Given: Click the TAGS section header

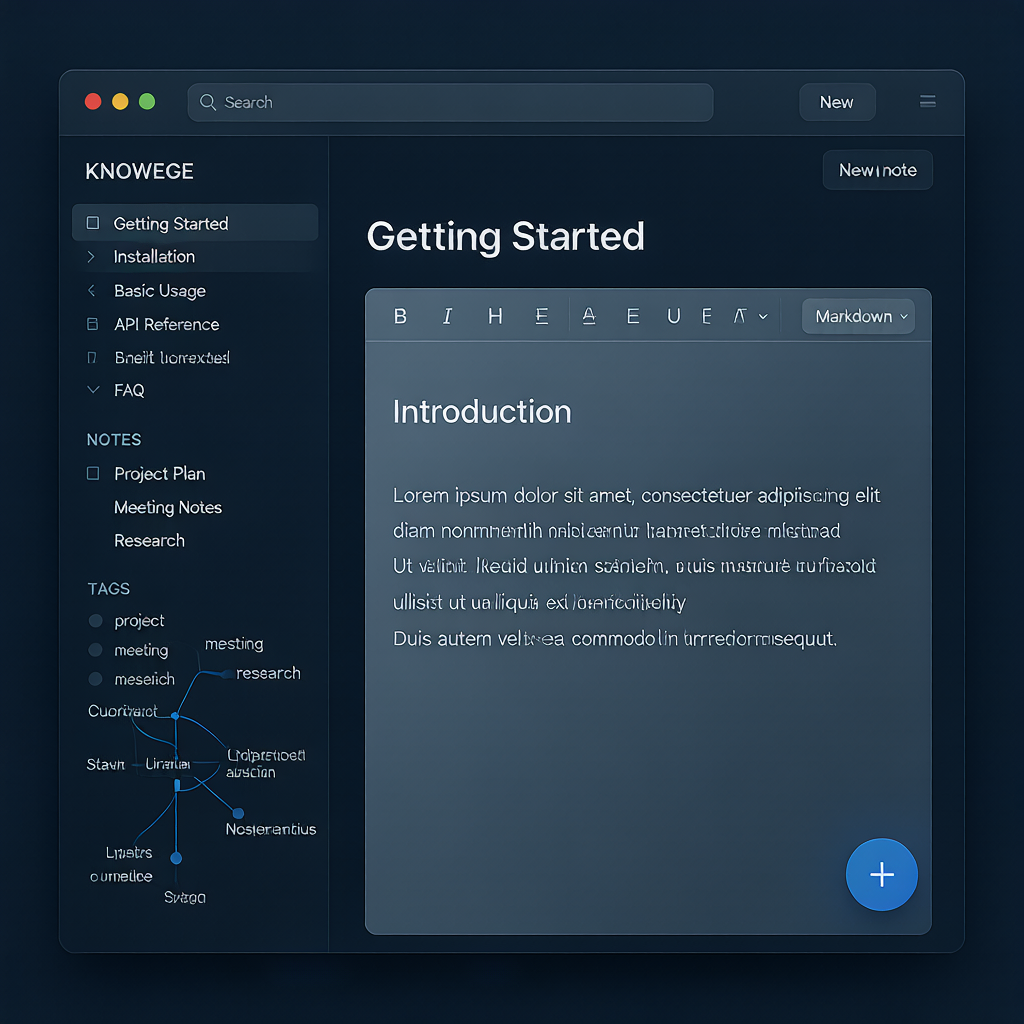Looking at the screenshot, I should [108, 589].
